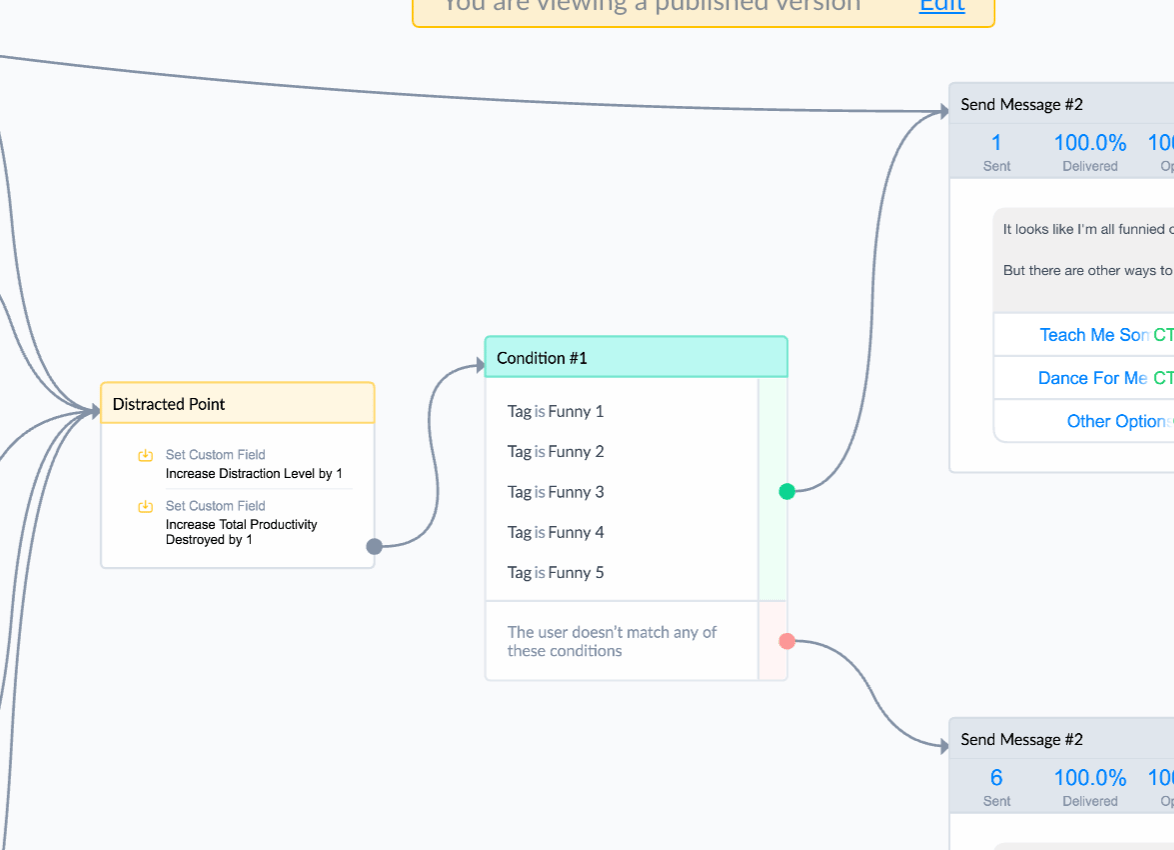Screen dimensions: 1174x850
Task: Click the first Set Custom Field icon
Action: coord(145,455)
